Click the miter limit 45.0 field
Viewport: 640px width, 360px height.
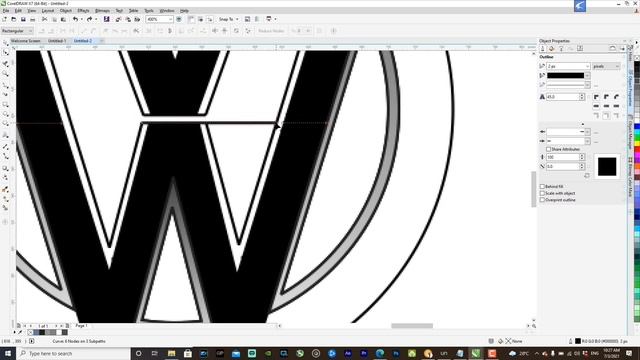562,97
